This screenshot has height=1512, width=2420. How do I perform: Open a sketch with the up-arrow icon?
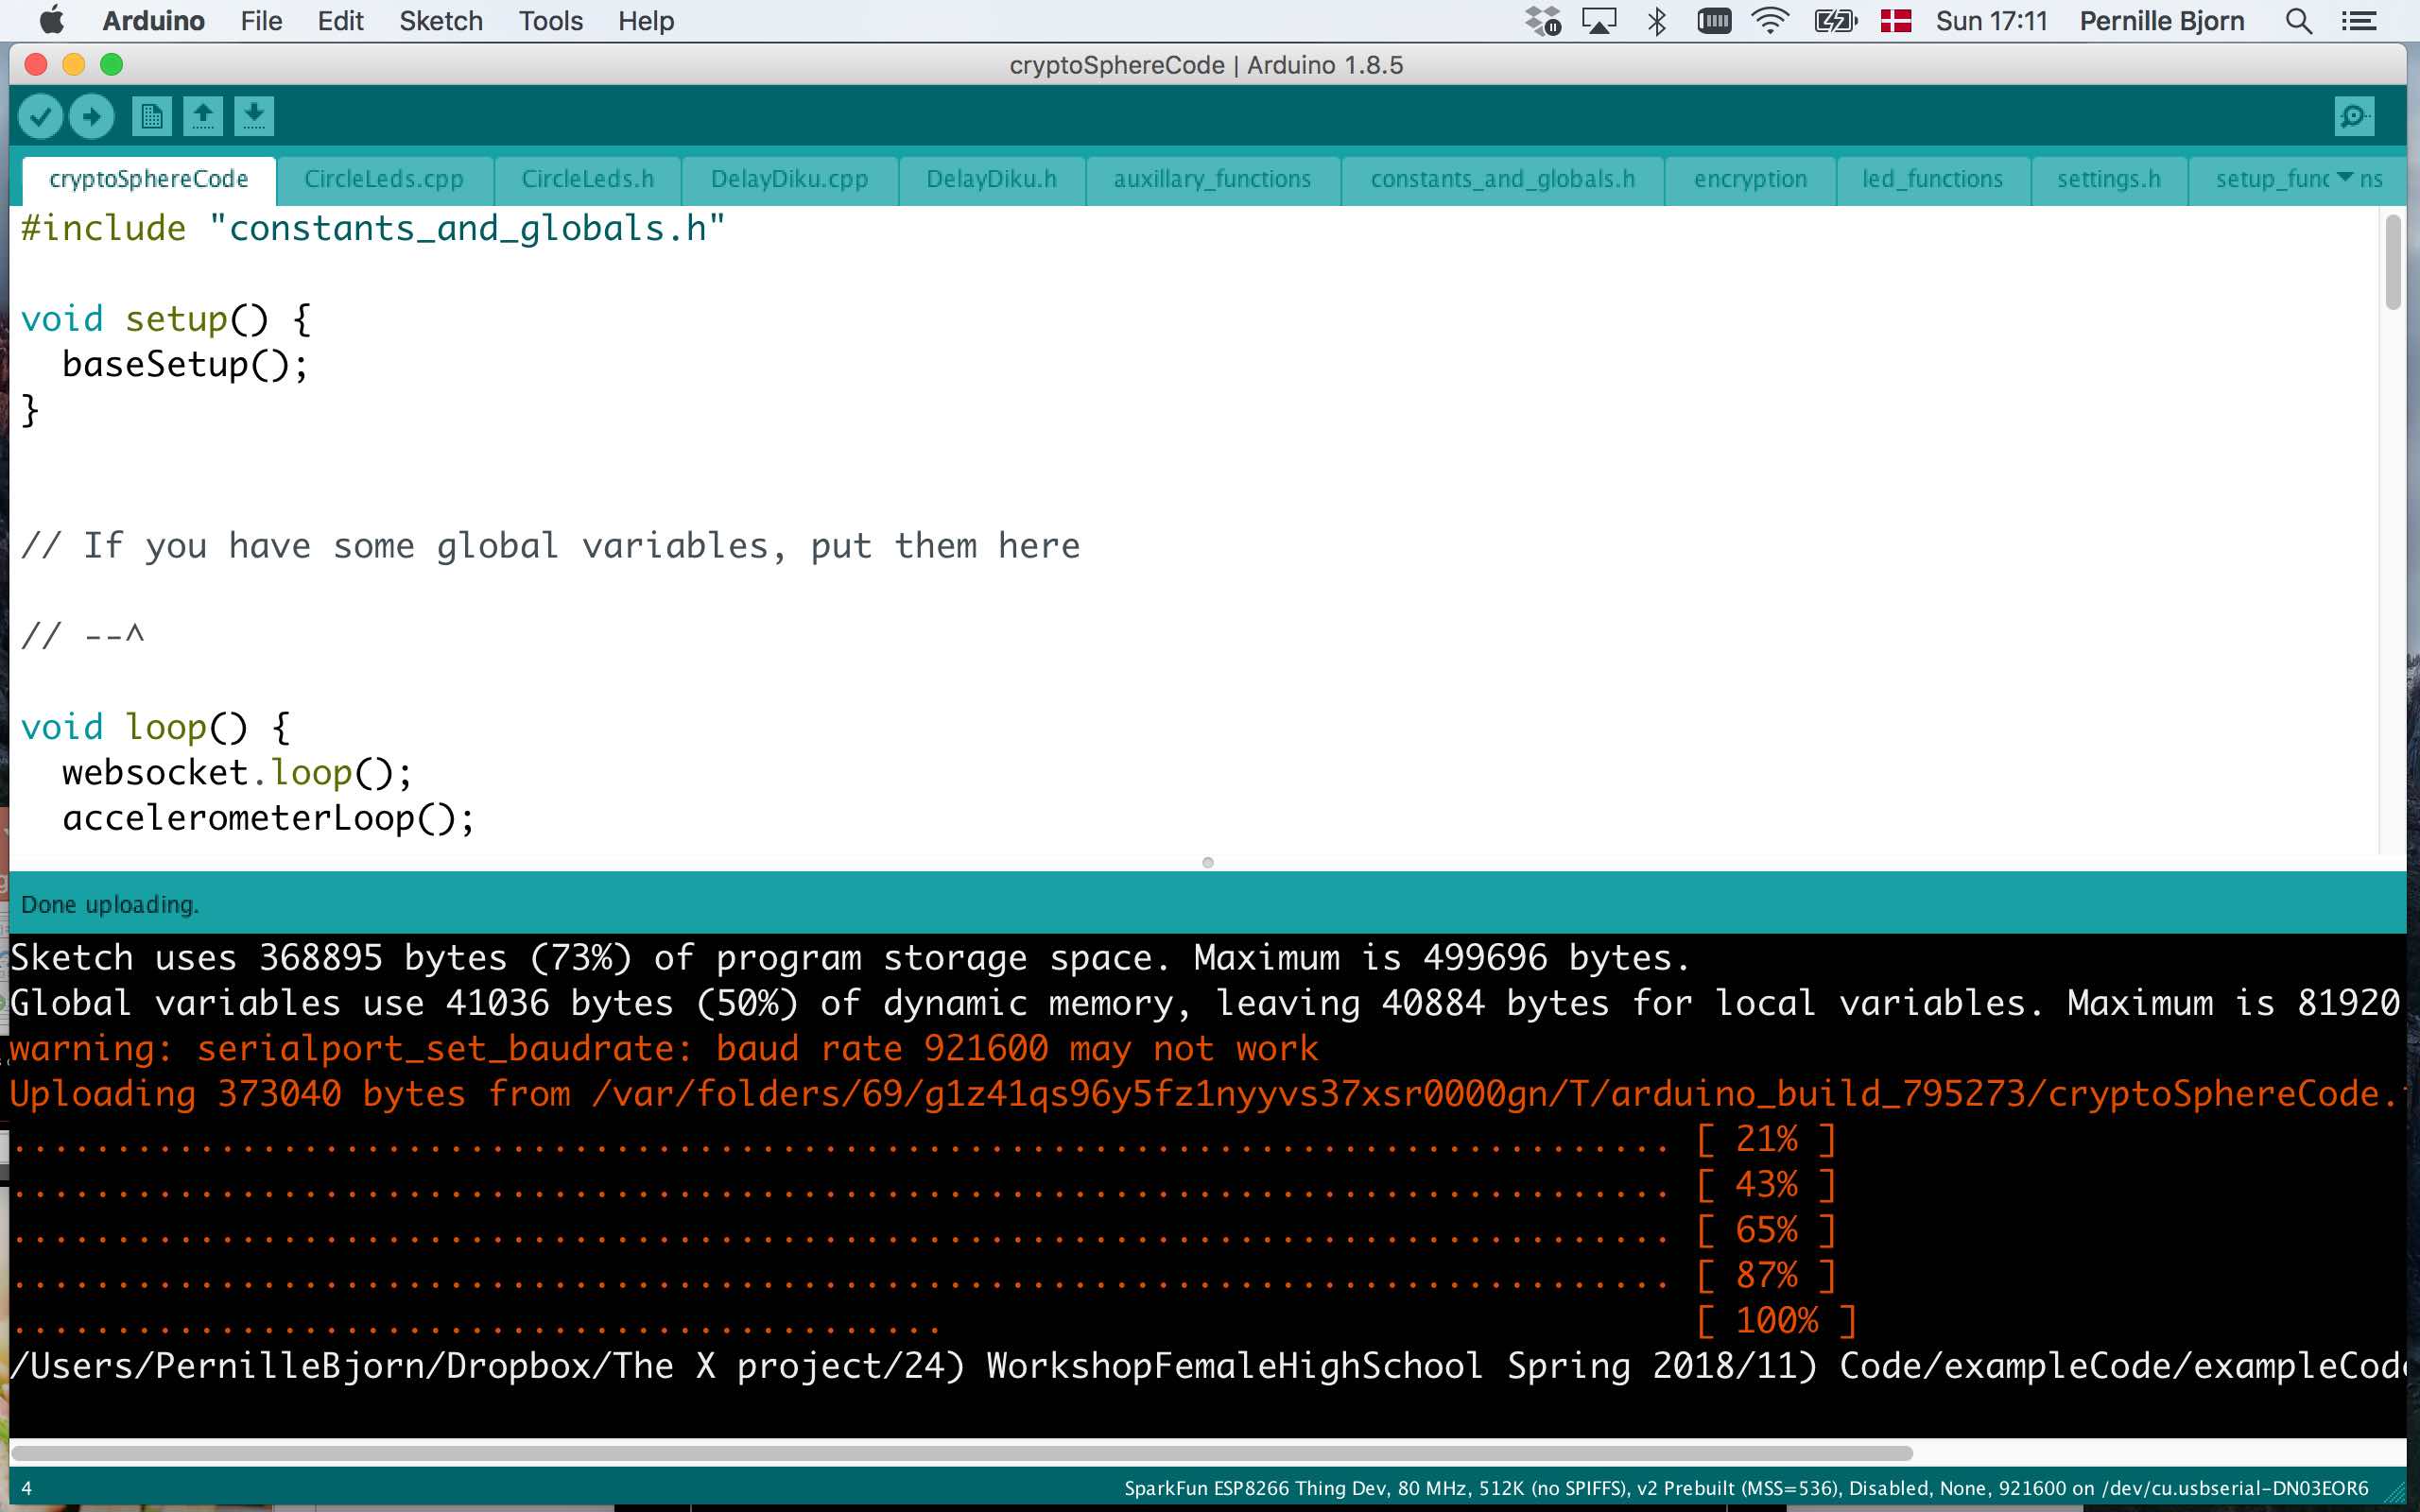pyautogui.click(x=203, y=116)
